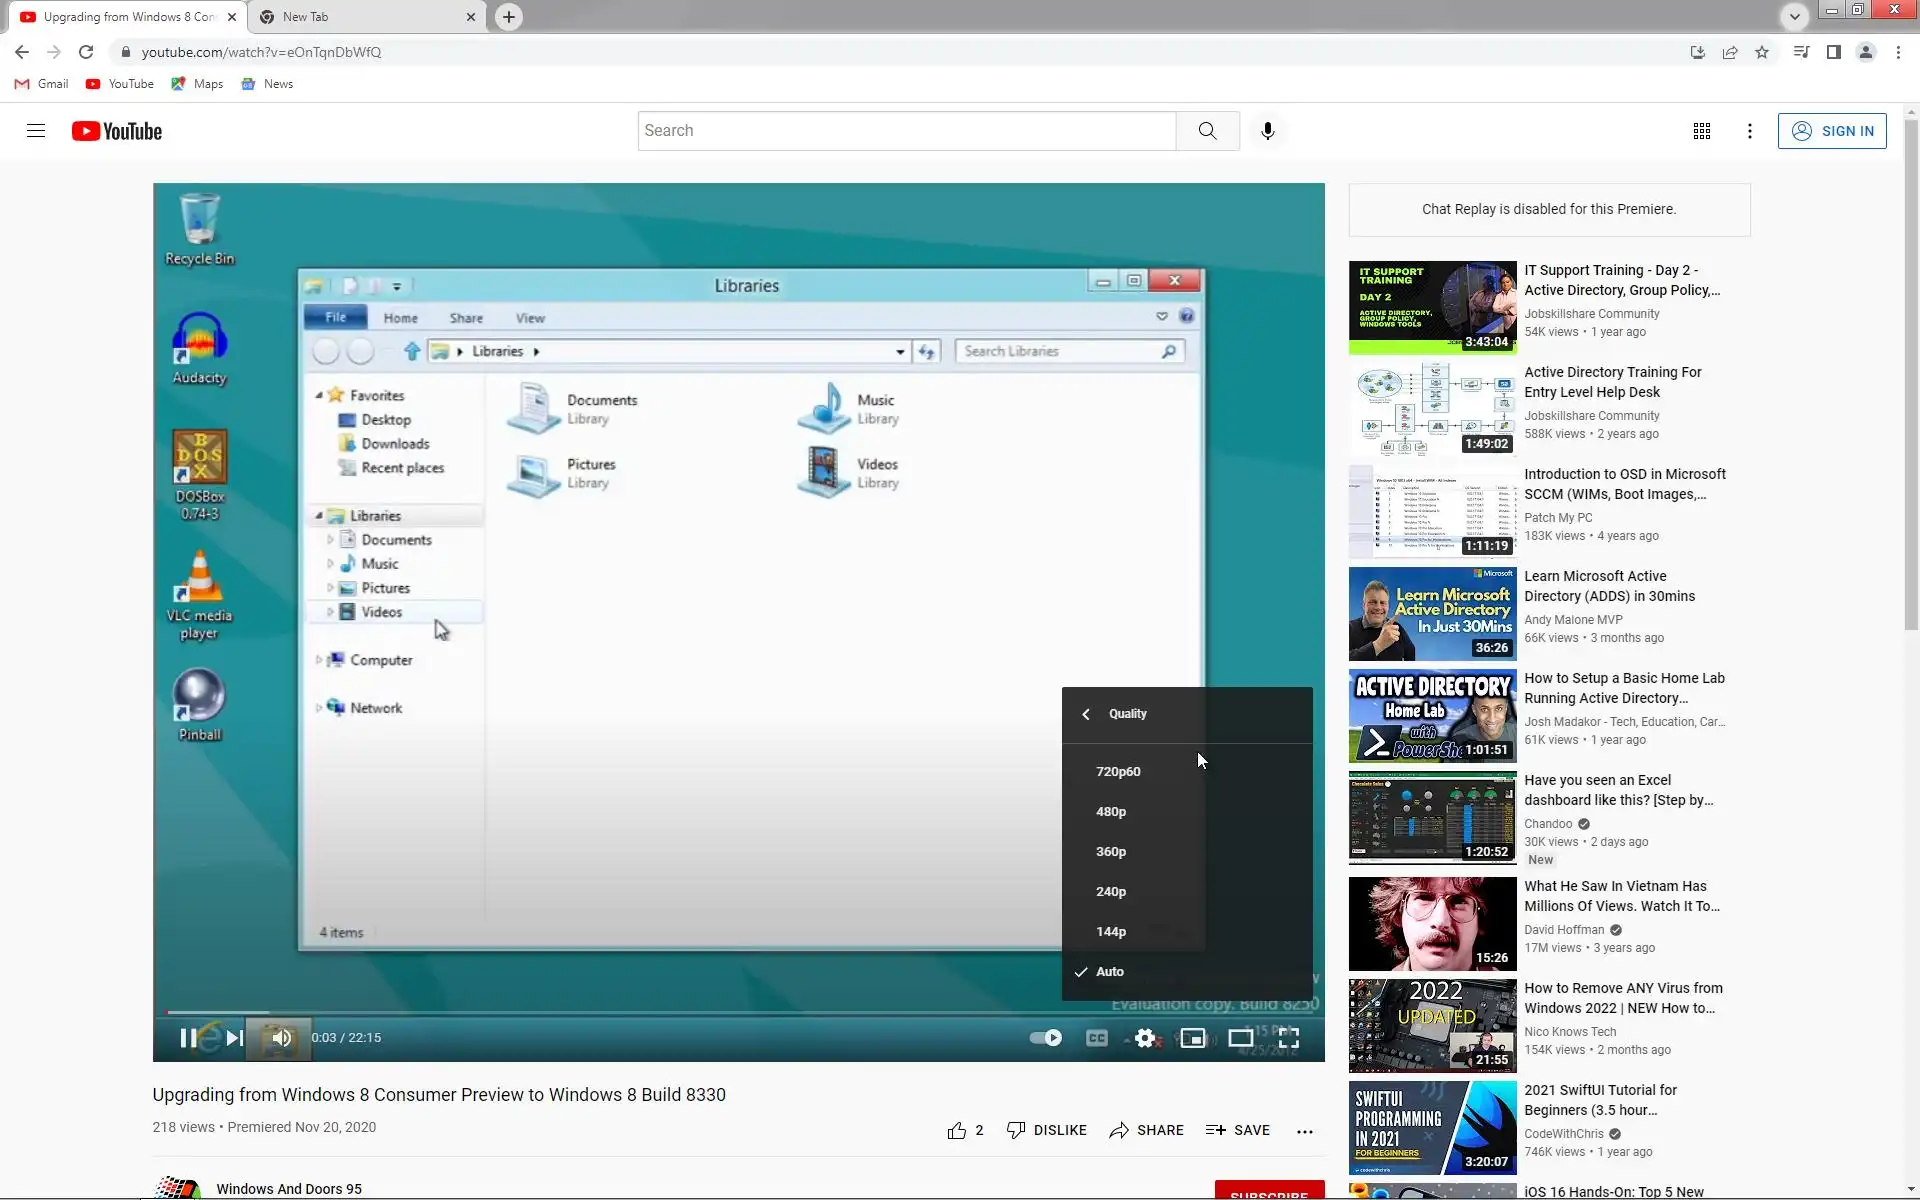Enable miniplayer mode

[1193, 1038]
